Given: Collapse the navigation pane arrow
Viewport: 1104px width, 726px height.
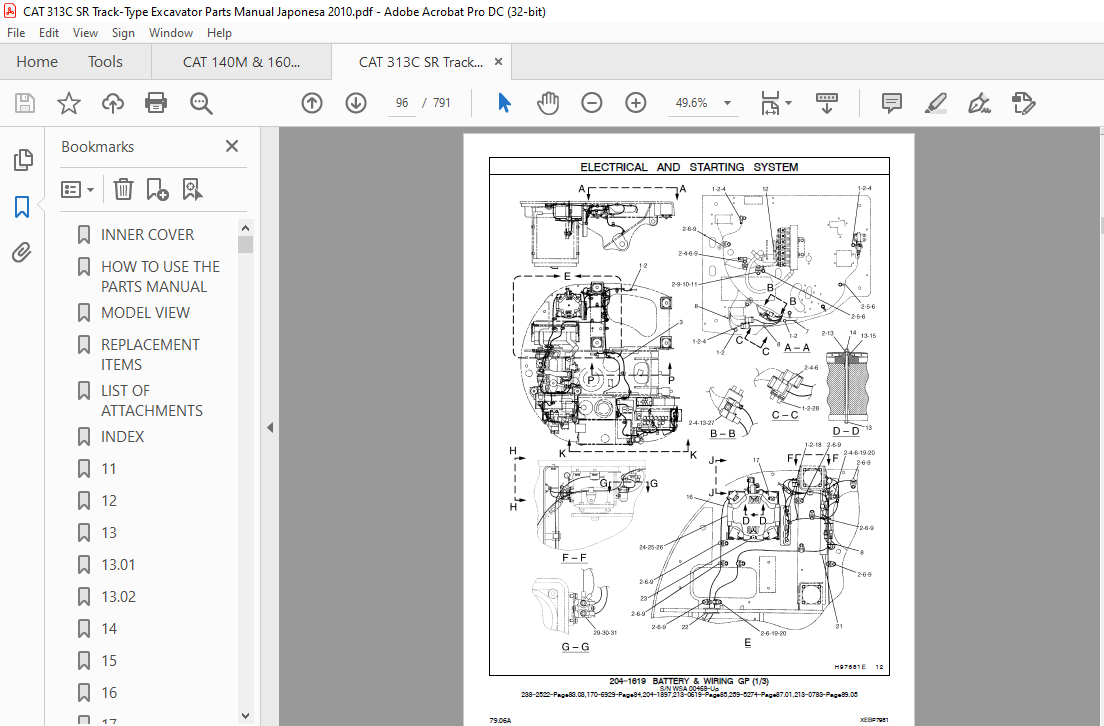Looking at the screenshot, I should click(270, 427).
